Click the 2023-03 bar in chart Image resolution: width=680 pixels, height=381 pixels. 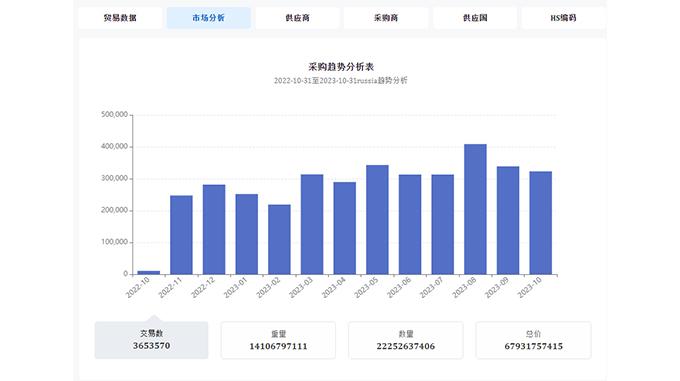[x=312, y=225]
